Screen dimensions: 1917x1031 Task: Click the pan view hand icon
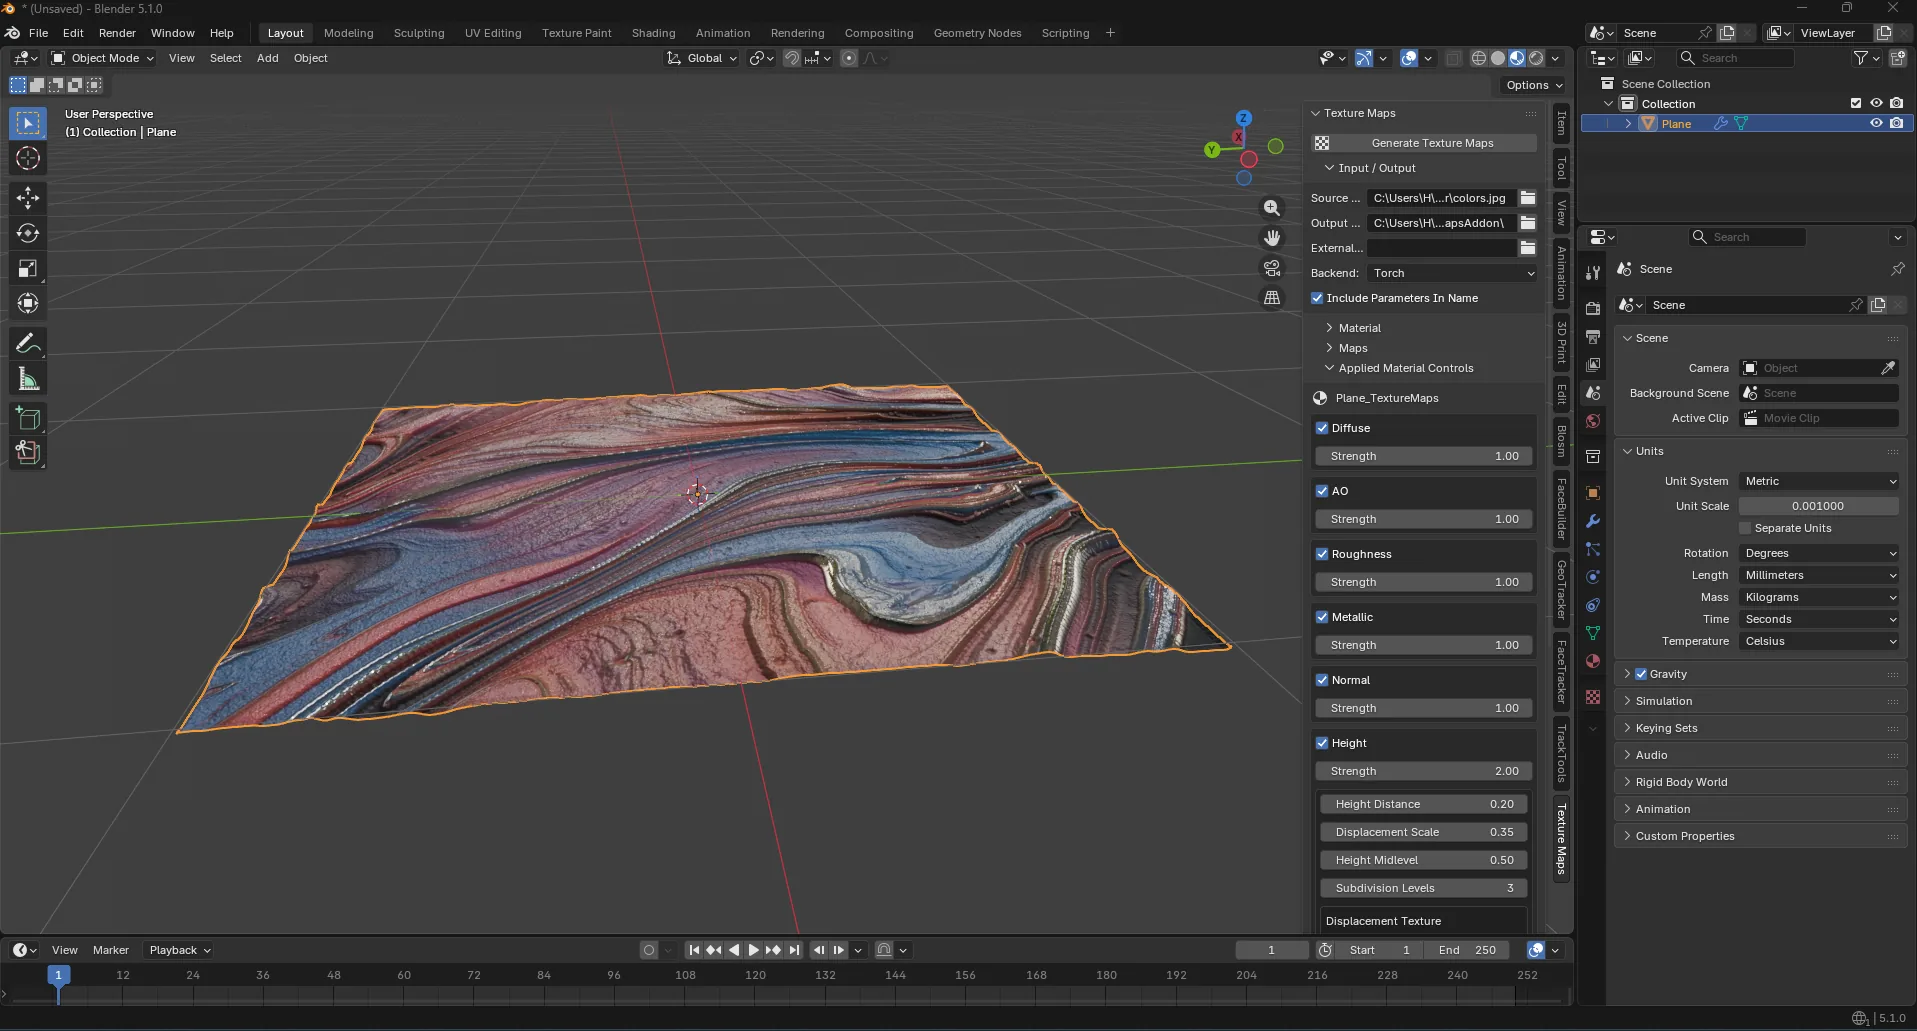[x=1272, y=238]
